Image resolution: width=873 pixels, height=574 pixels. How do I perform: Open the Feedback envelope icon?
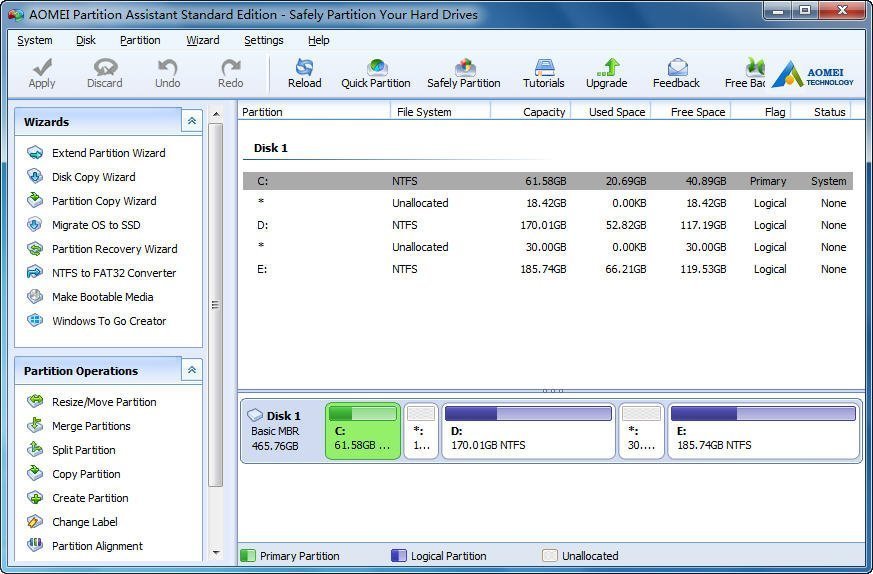pos(677,67)
